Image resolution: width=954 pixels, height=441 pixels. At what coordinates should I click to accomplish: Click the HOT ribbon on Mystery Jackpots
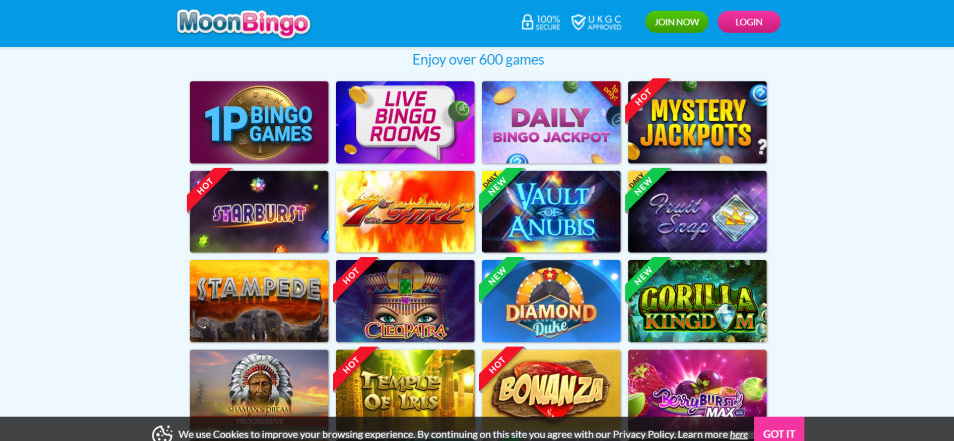tap(645, 97)
